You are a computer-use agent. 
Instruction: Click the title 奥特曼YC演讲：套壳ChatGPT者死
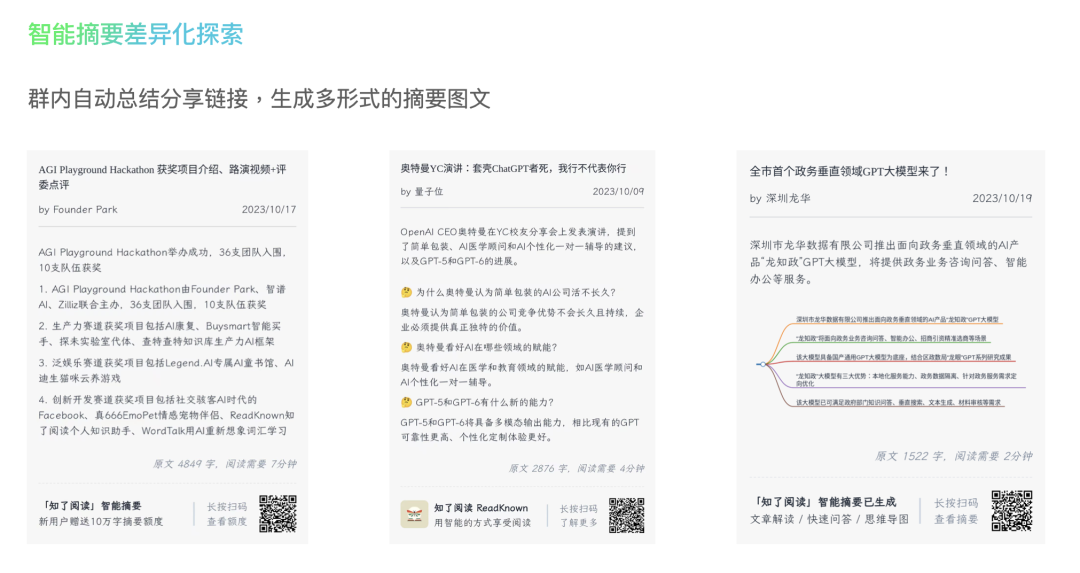click(x=513, y=168)
